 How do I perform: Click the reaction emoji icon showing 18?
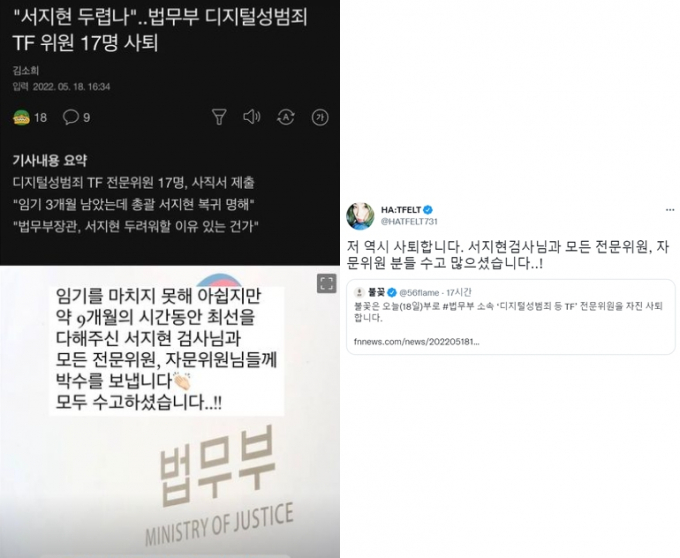pos(21,117)
